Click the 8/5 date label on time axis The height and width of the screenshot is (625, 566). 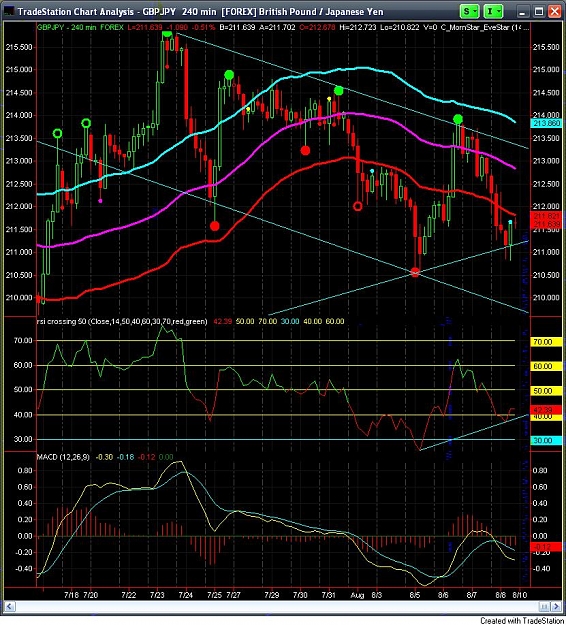pos(415,595)
